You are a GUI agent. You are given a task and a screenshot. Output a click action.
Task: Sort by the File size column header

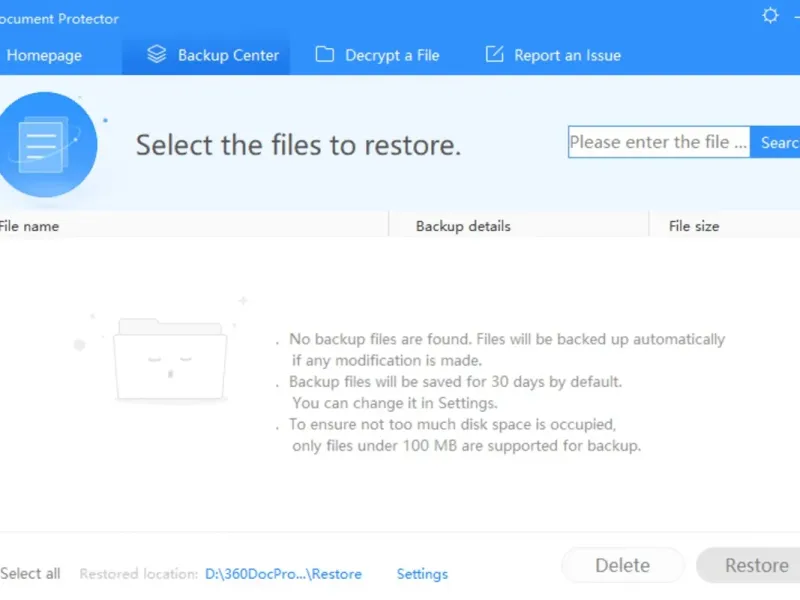point(694,226)
